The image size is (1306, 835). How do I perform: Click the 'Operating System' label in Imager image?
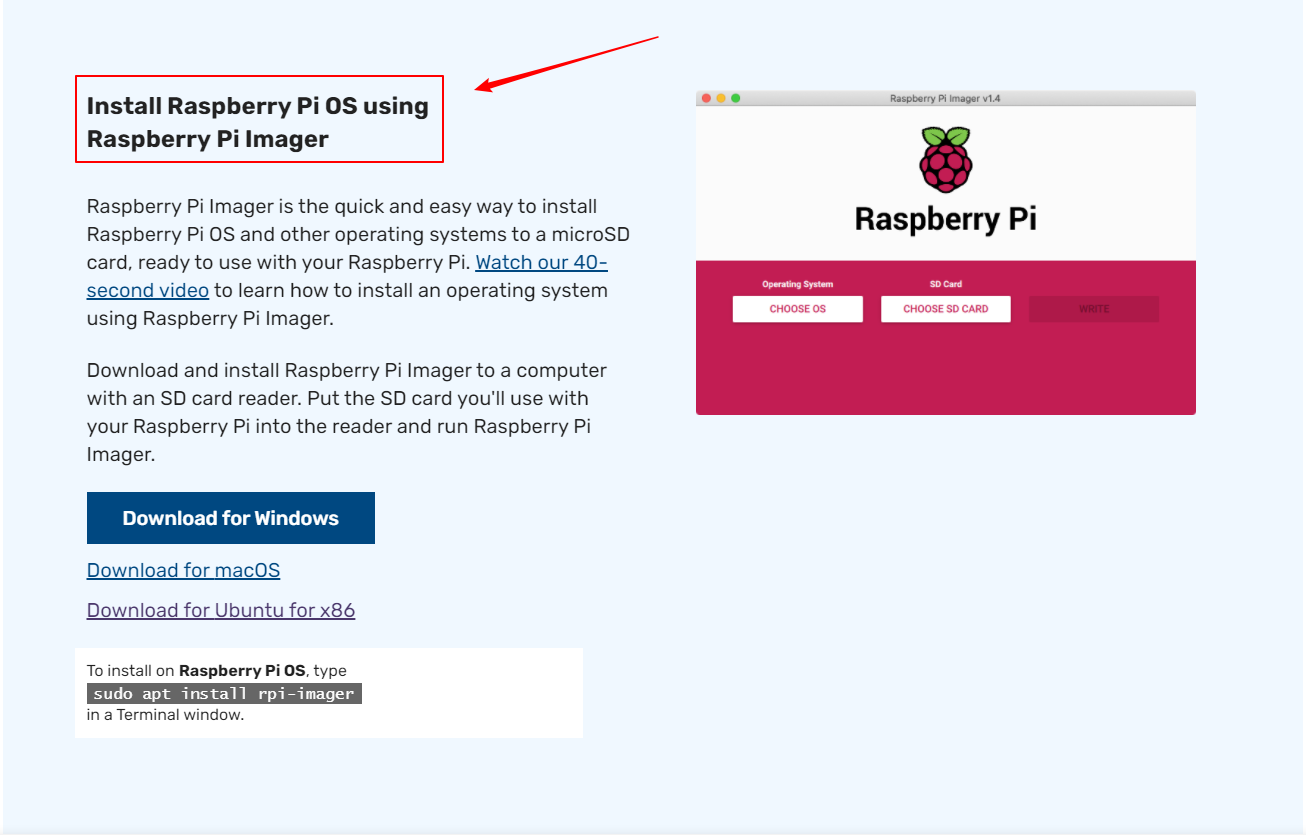pyautogui.click(x=798, y=284)
